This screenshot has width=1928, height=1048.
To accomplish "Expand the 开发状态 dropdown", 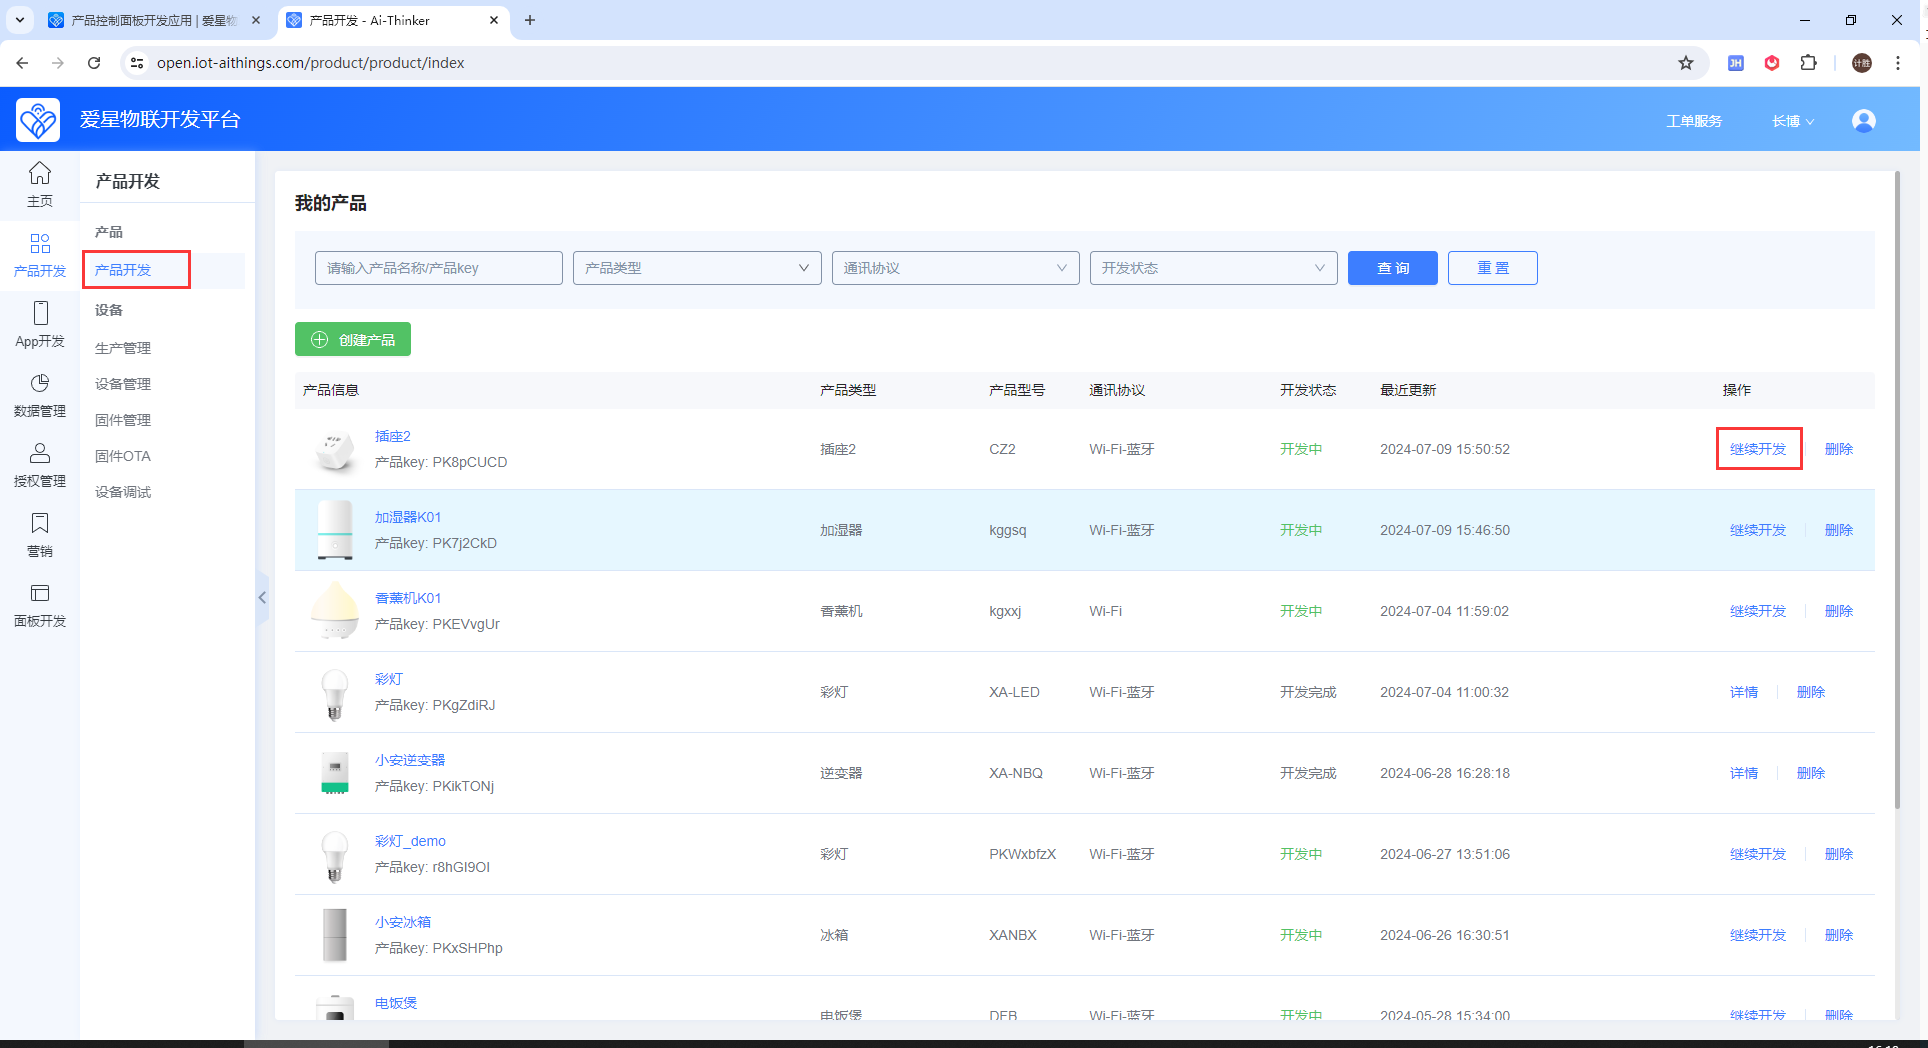I will pos(1213,268).
